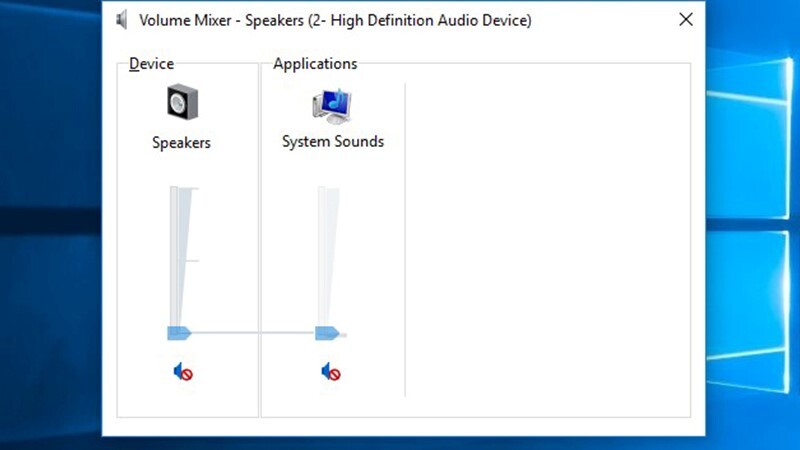Image resolution: width=800 pixels, height=450 pixels.
Task: Click the Speakers device icon
Action: [x=183, y=102]
